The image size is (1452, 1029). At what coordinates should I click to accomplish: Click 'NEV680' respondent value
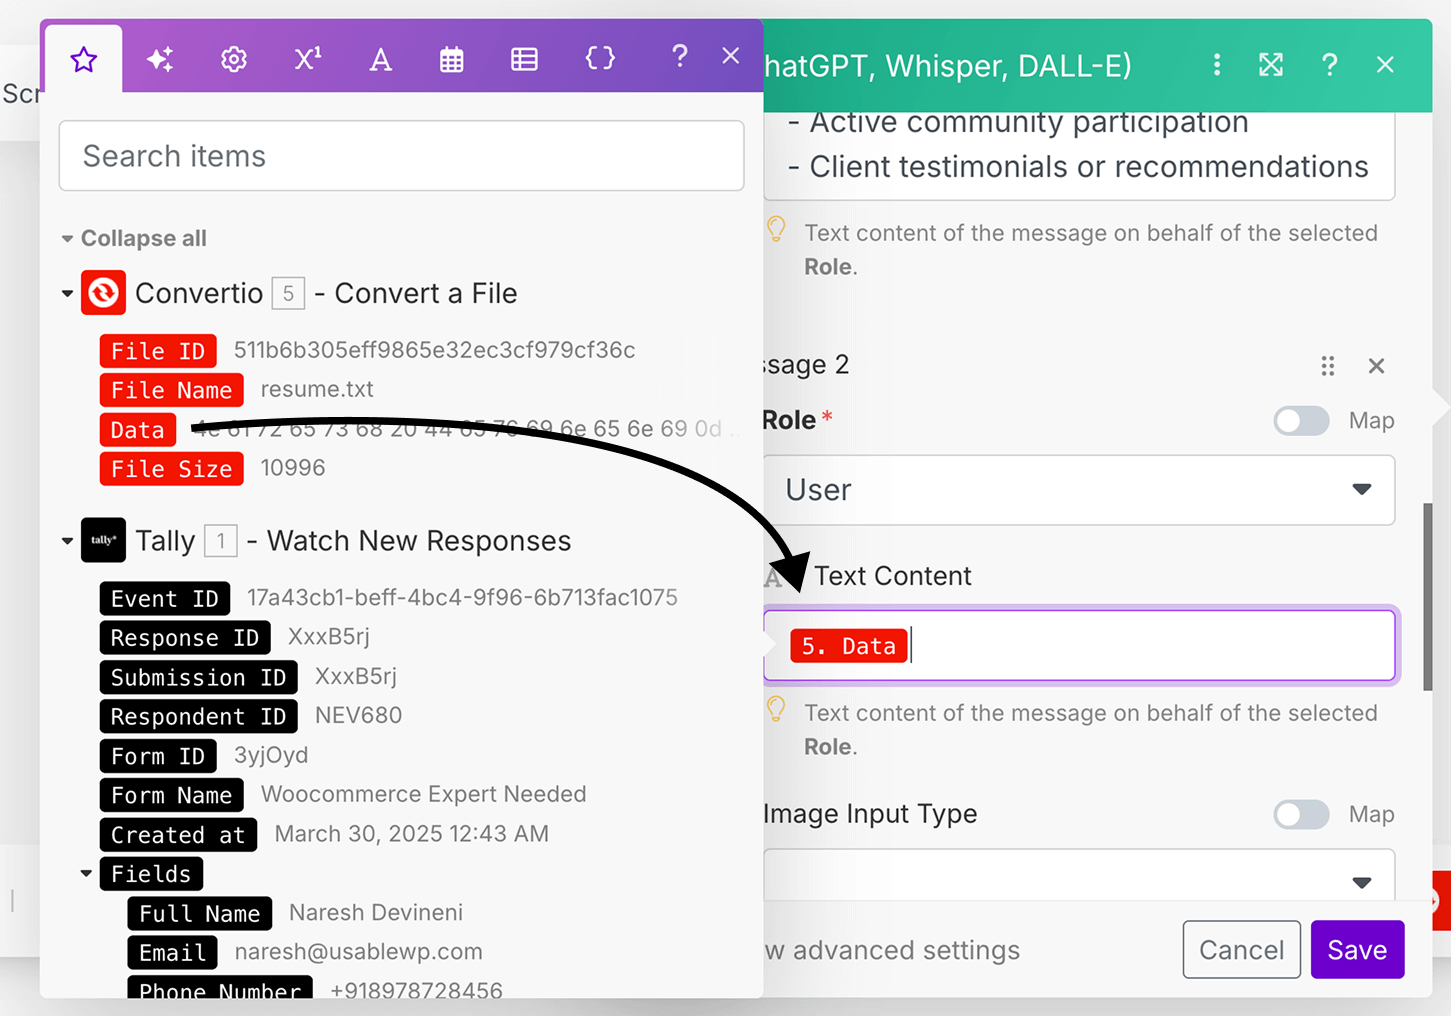(x=358, y=716)
